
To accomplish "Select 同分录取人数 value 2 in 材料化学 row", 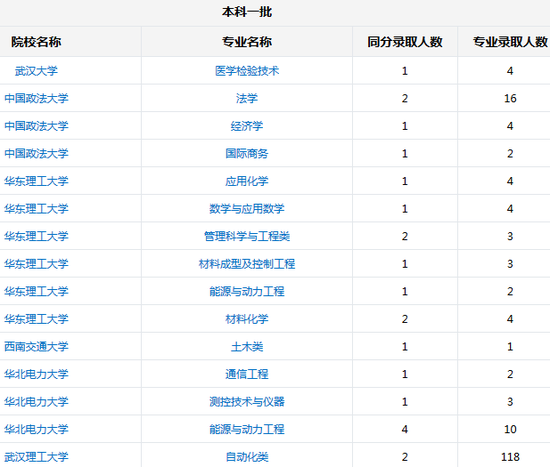I will (405, 319).
